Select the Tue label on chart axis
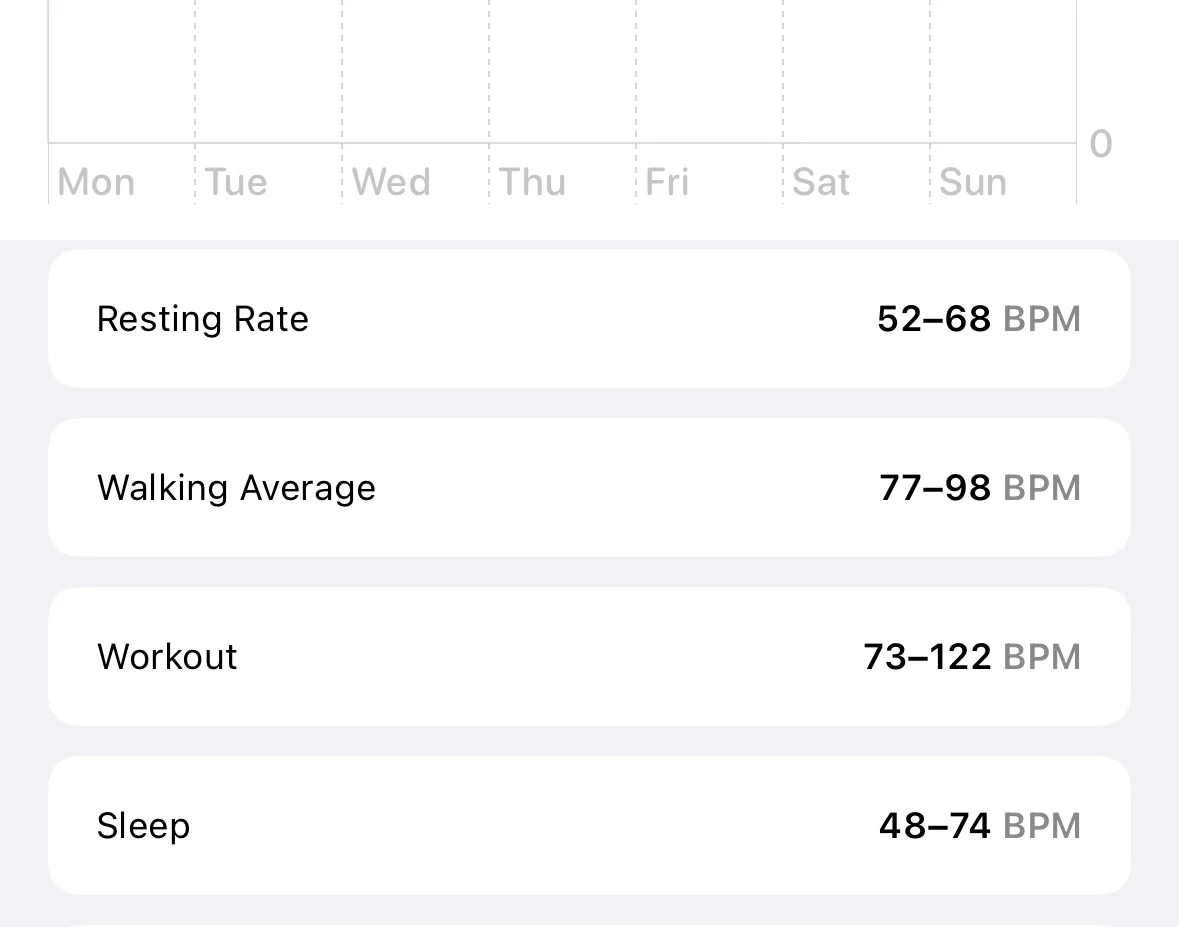The width and height of the screenshot is (1179, 927). (x=236, y=182)
